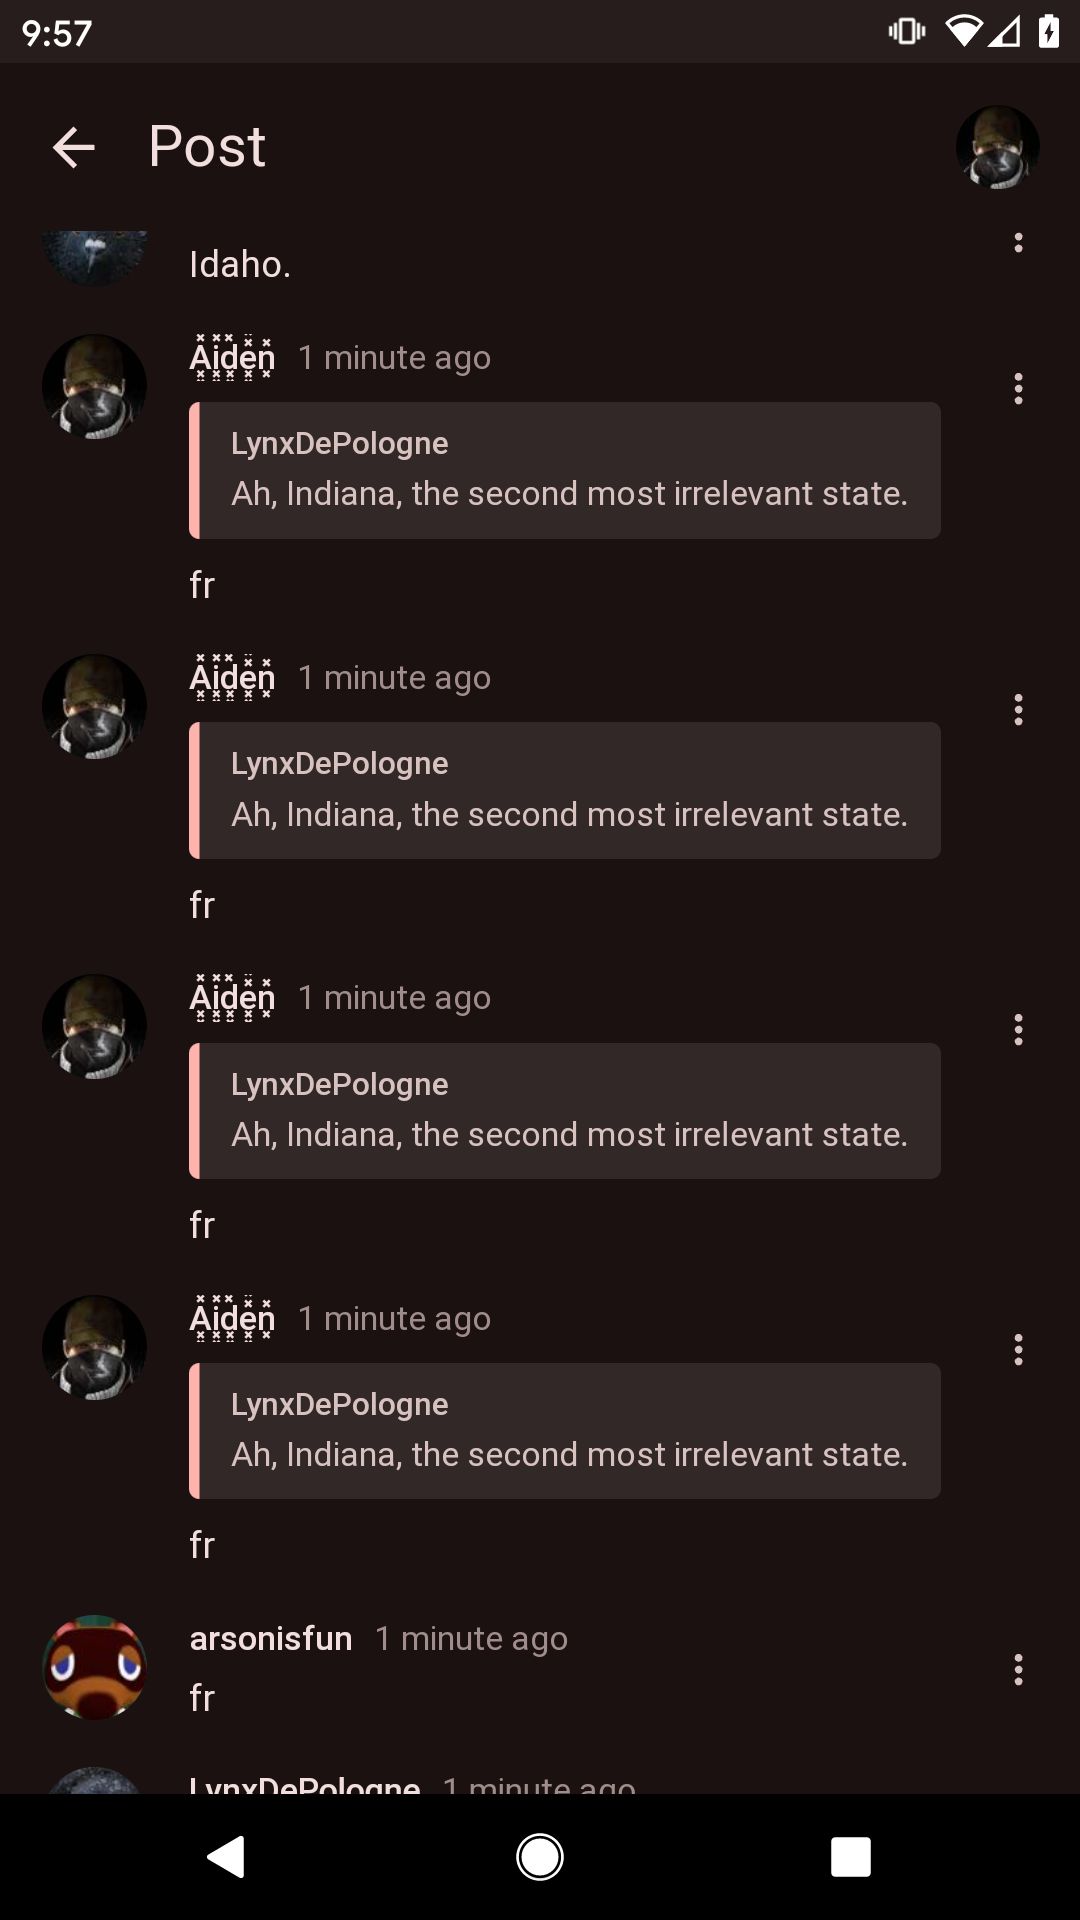Tap the battery icon in status bar
Screen dimensions: 1080x1920
[x=1048, y=32]
